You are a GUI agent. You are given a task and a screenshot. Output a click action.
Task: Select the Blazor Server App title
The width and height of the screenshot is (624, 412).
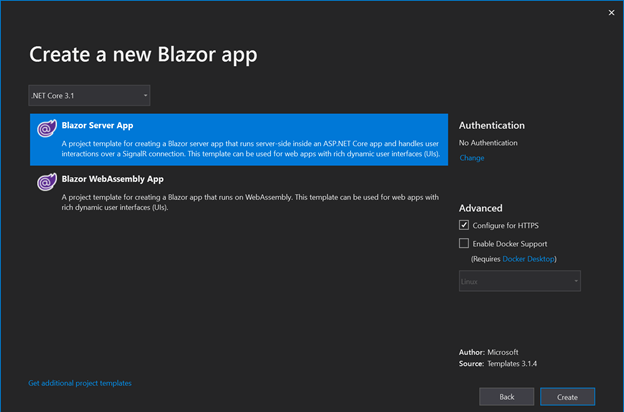tap(99, 126)
